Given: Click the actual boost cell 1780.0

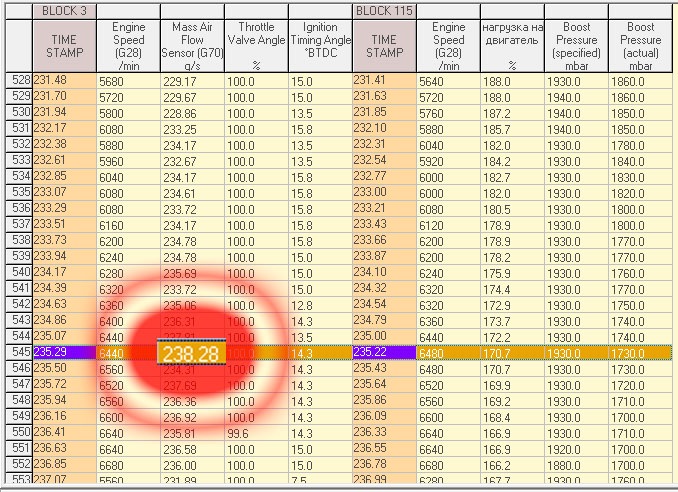Looking at the screenshot, I should point(640,145).
